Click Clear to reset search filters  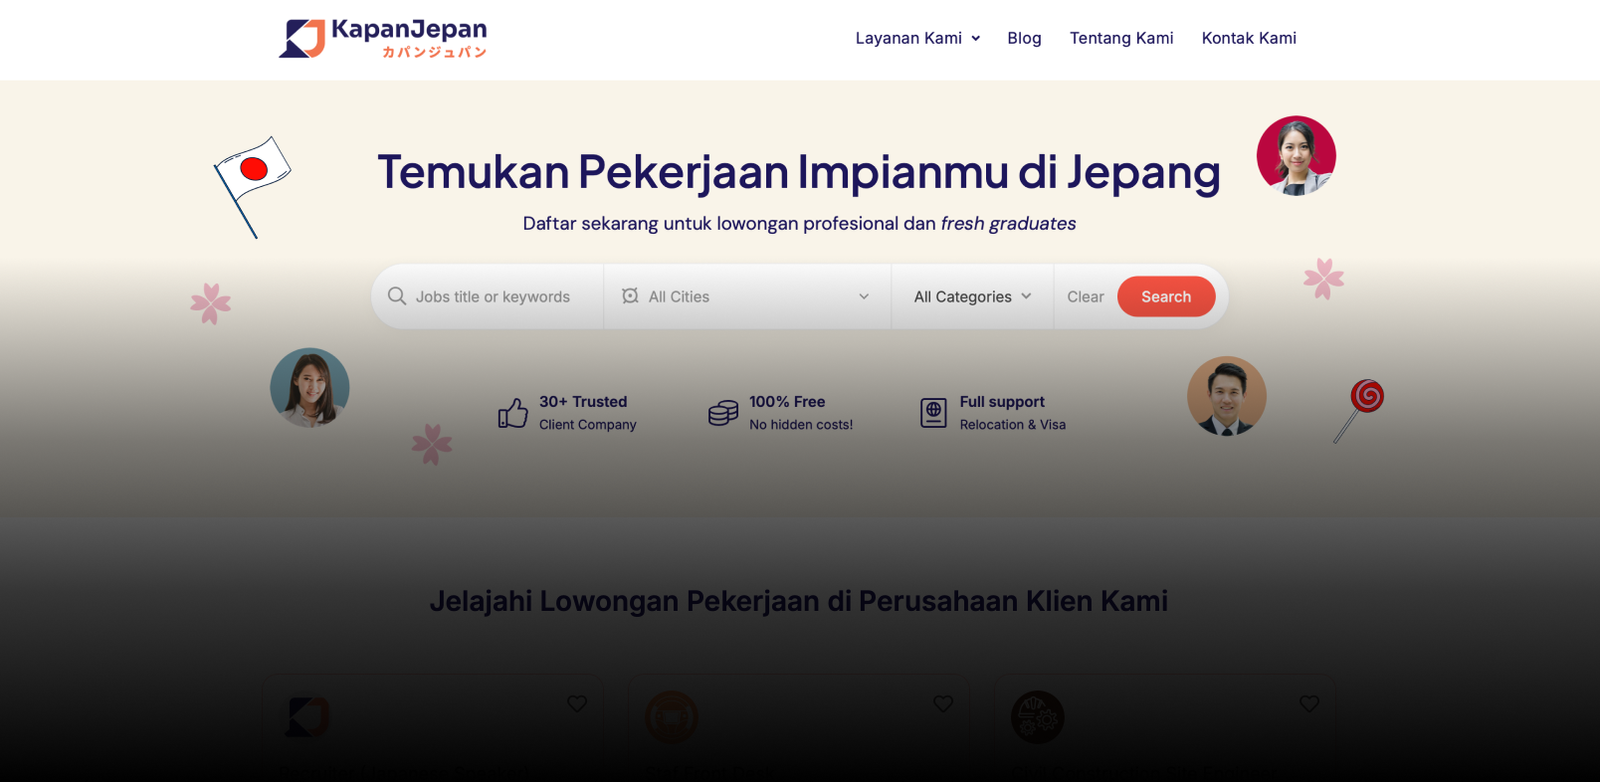point(1085,297)
